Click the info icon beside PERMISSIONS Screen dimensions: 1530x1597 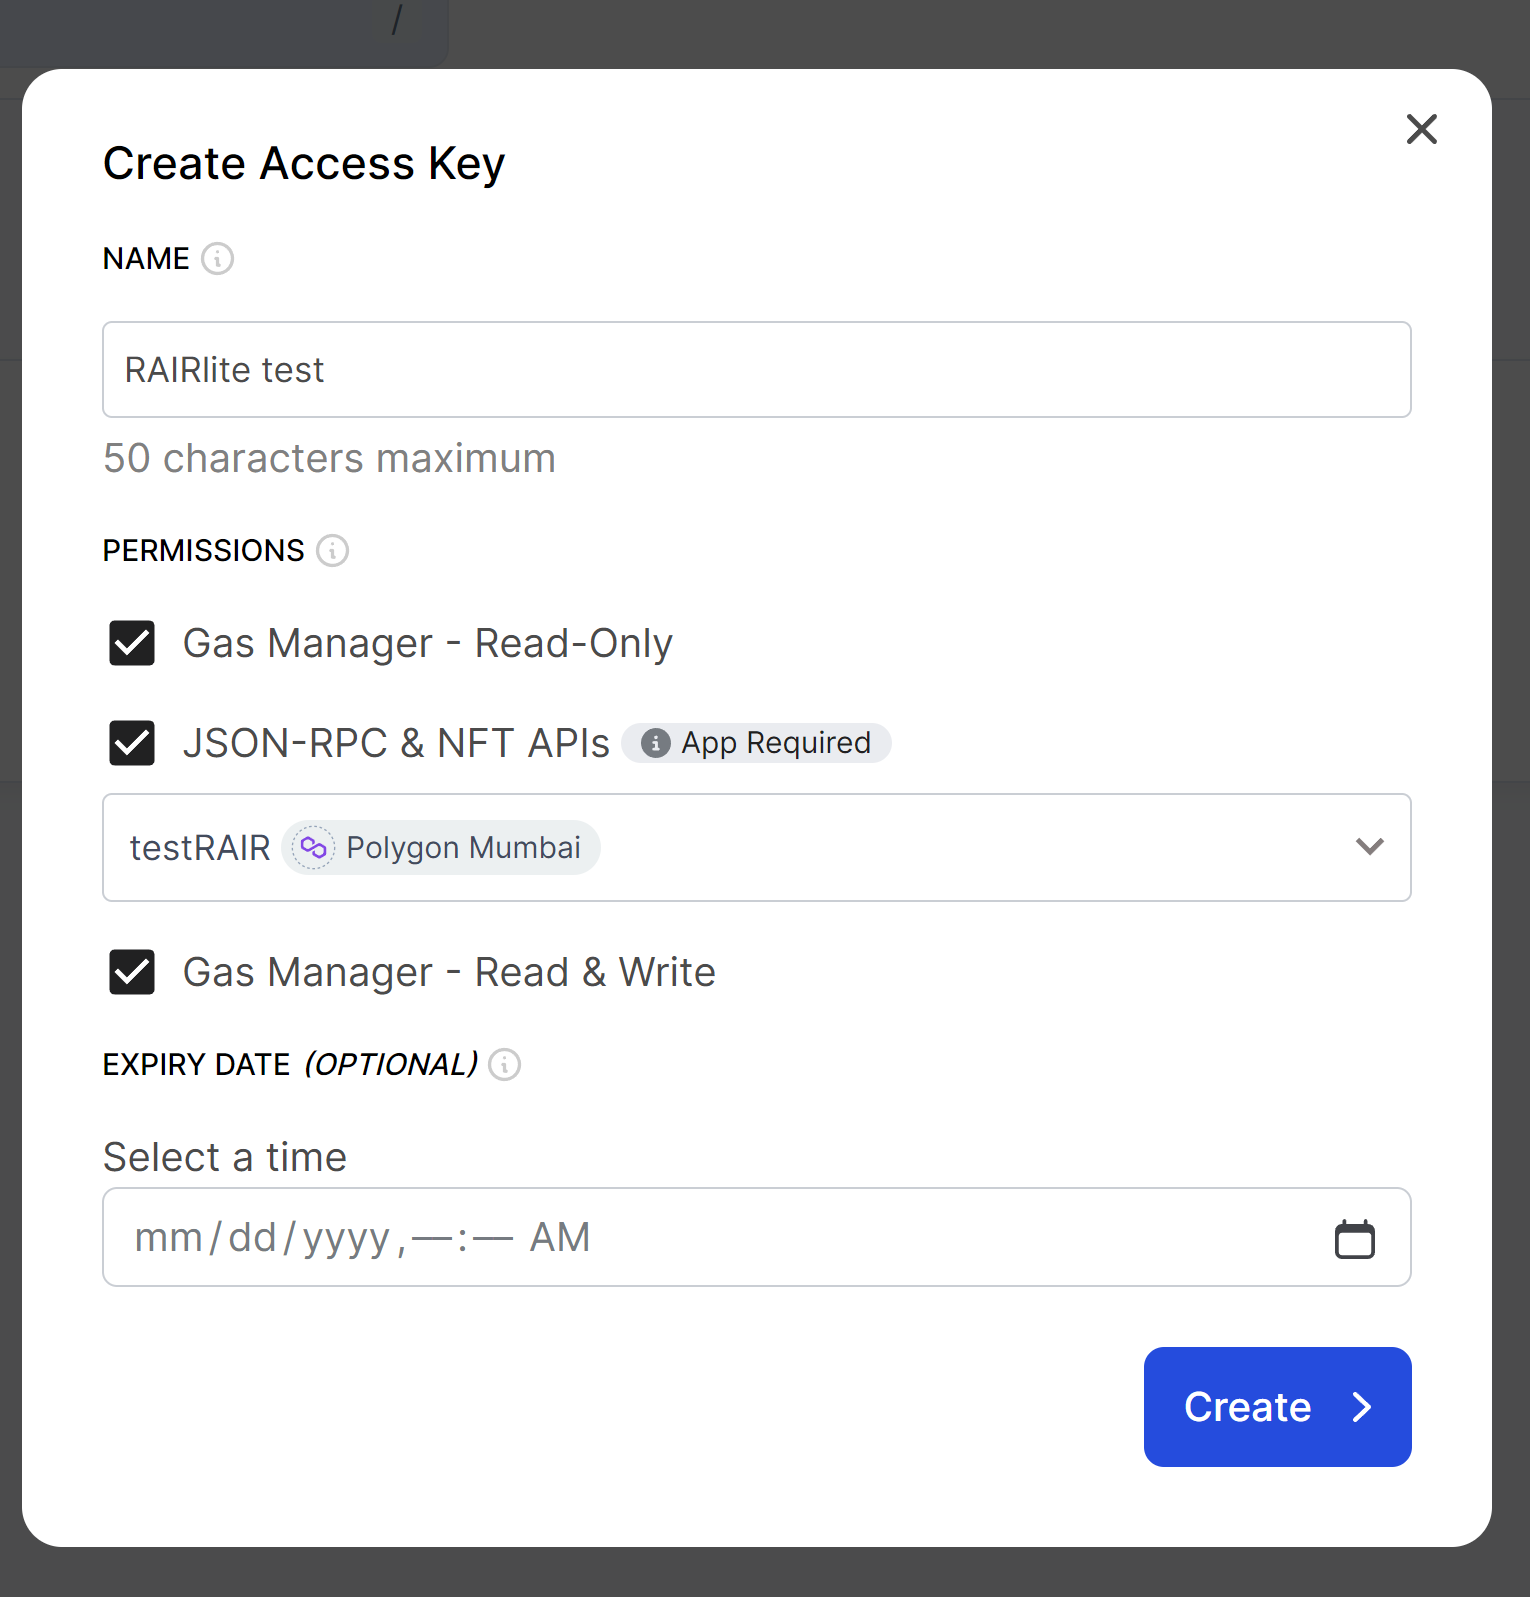[332, 551]
